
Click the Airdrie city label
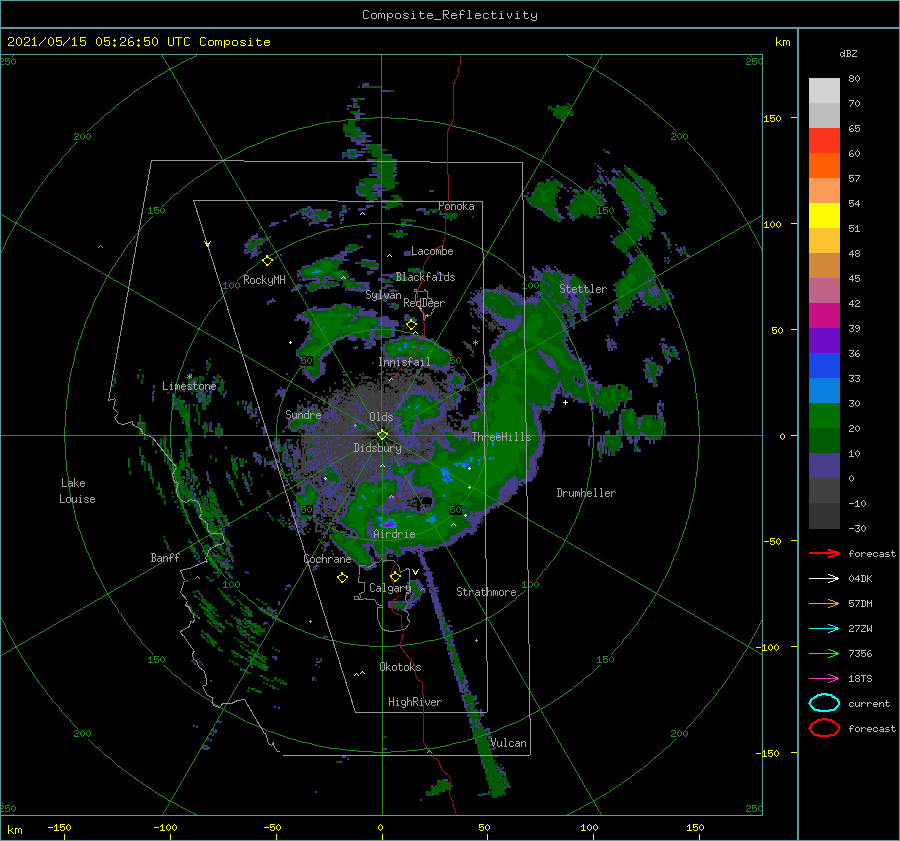[x=394, y=534]
